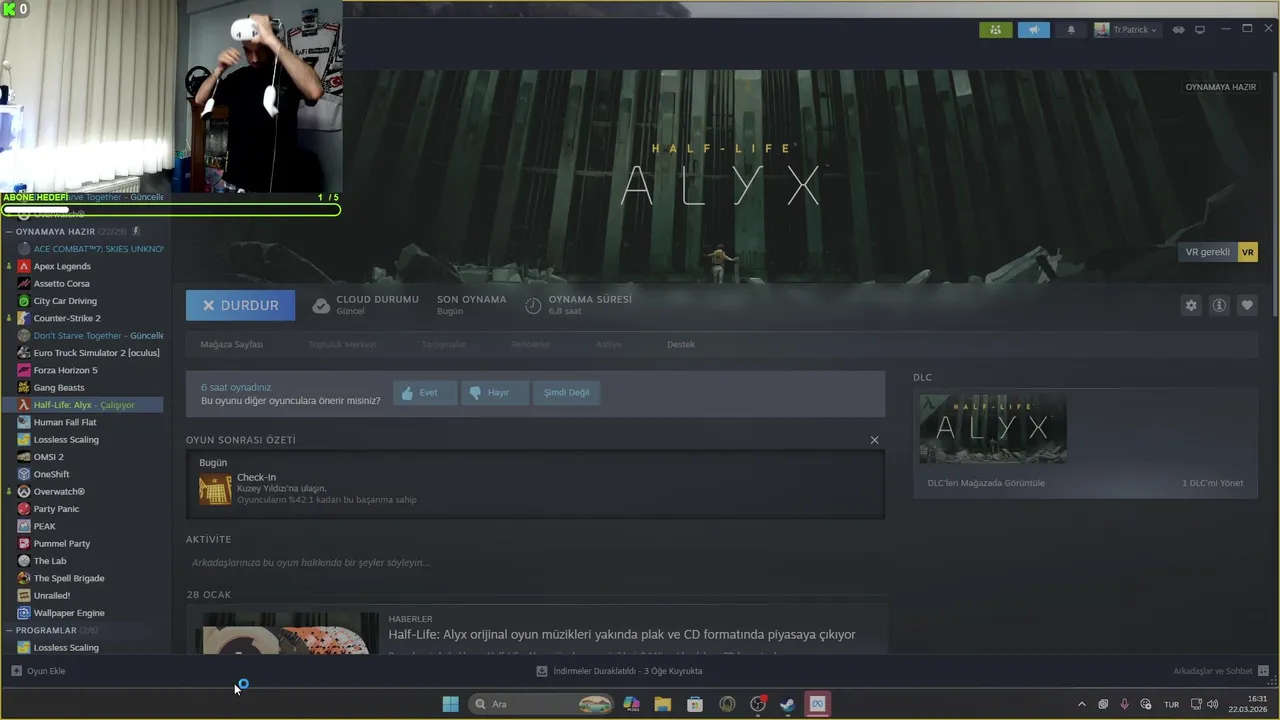The image size is (1280, 720).
Task: Type in the activity input field
Action: [535, 563]
